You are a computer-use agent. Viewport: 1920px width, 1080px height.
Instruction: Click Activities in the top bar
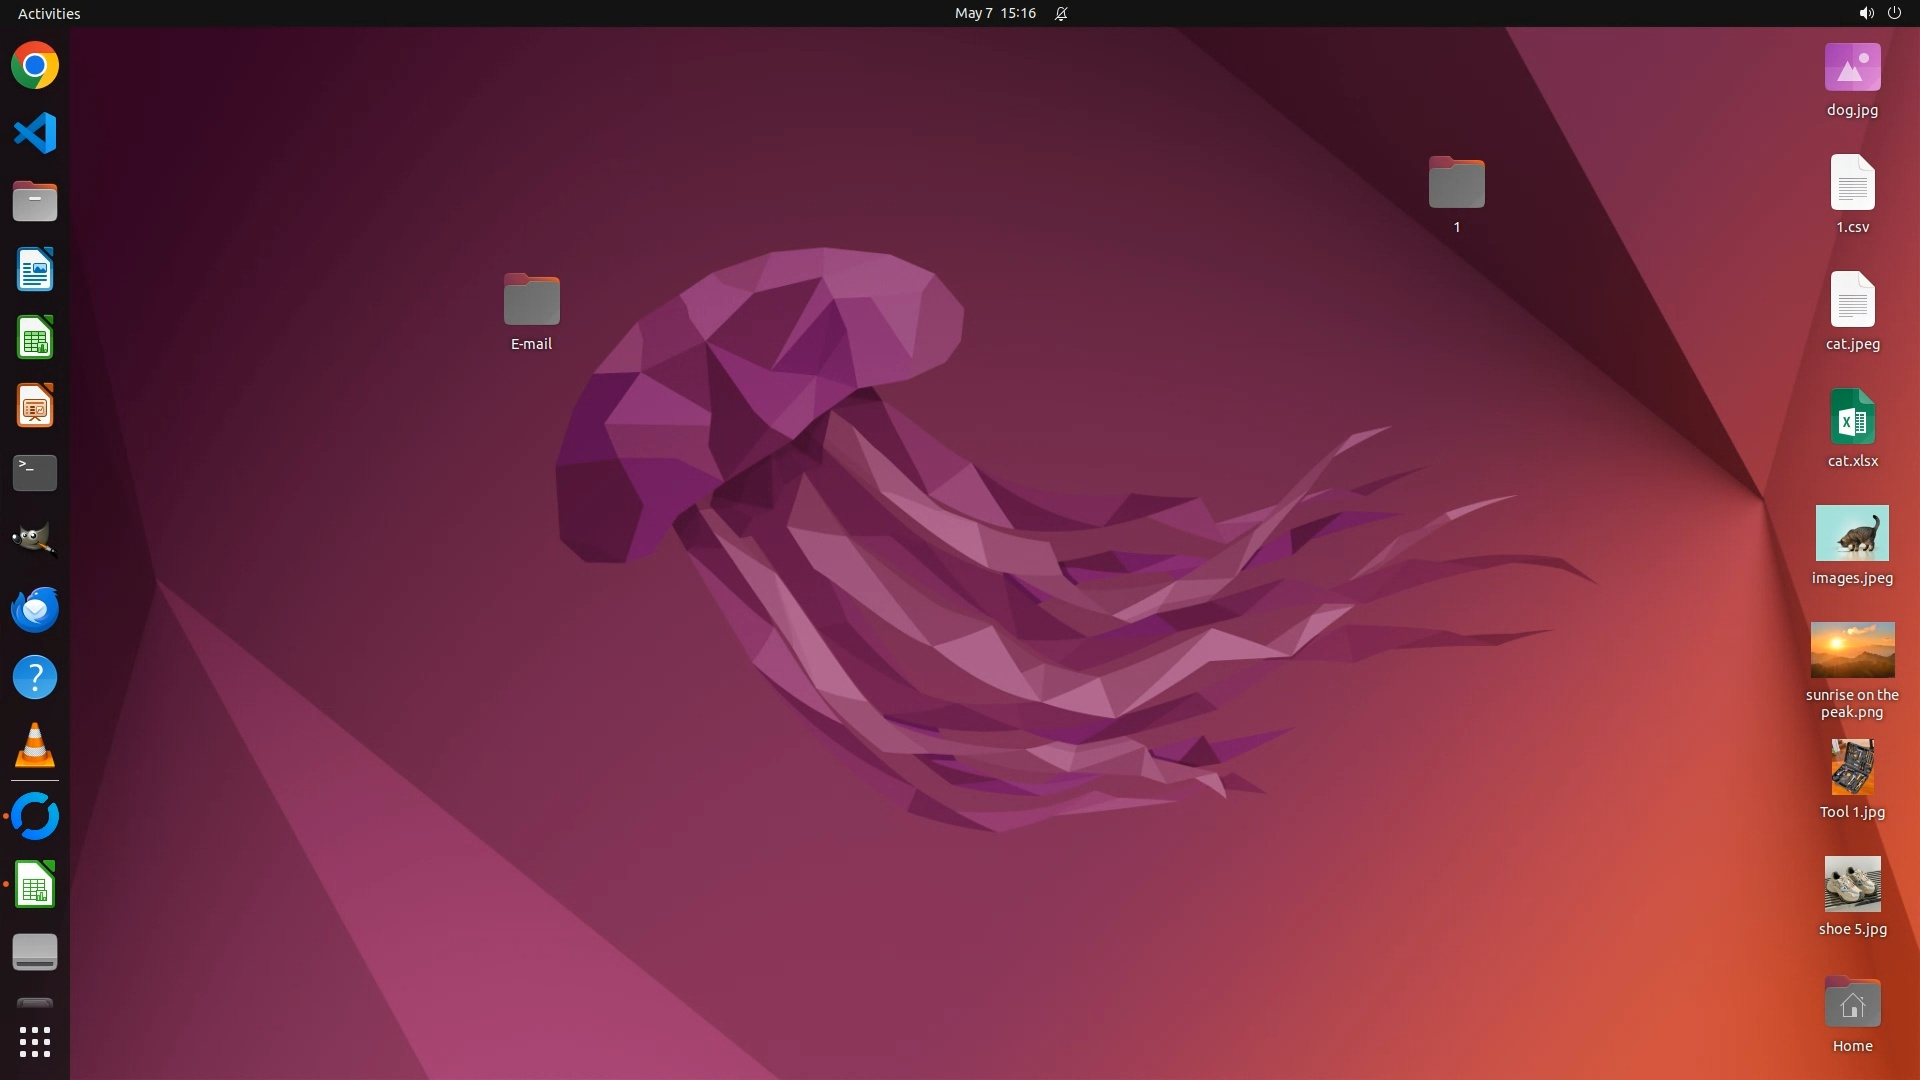[x=49, y=13]
